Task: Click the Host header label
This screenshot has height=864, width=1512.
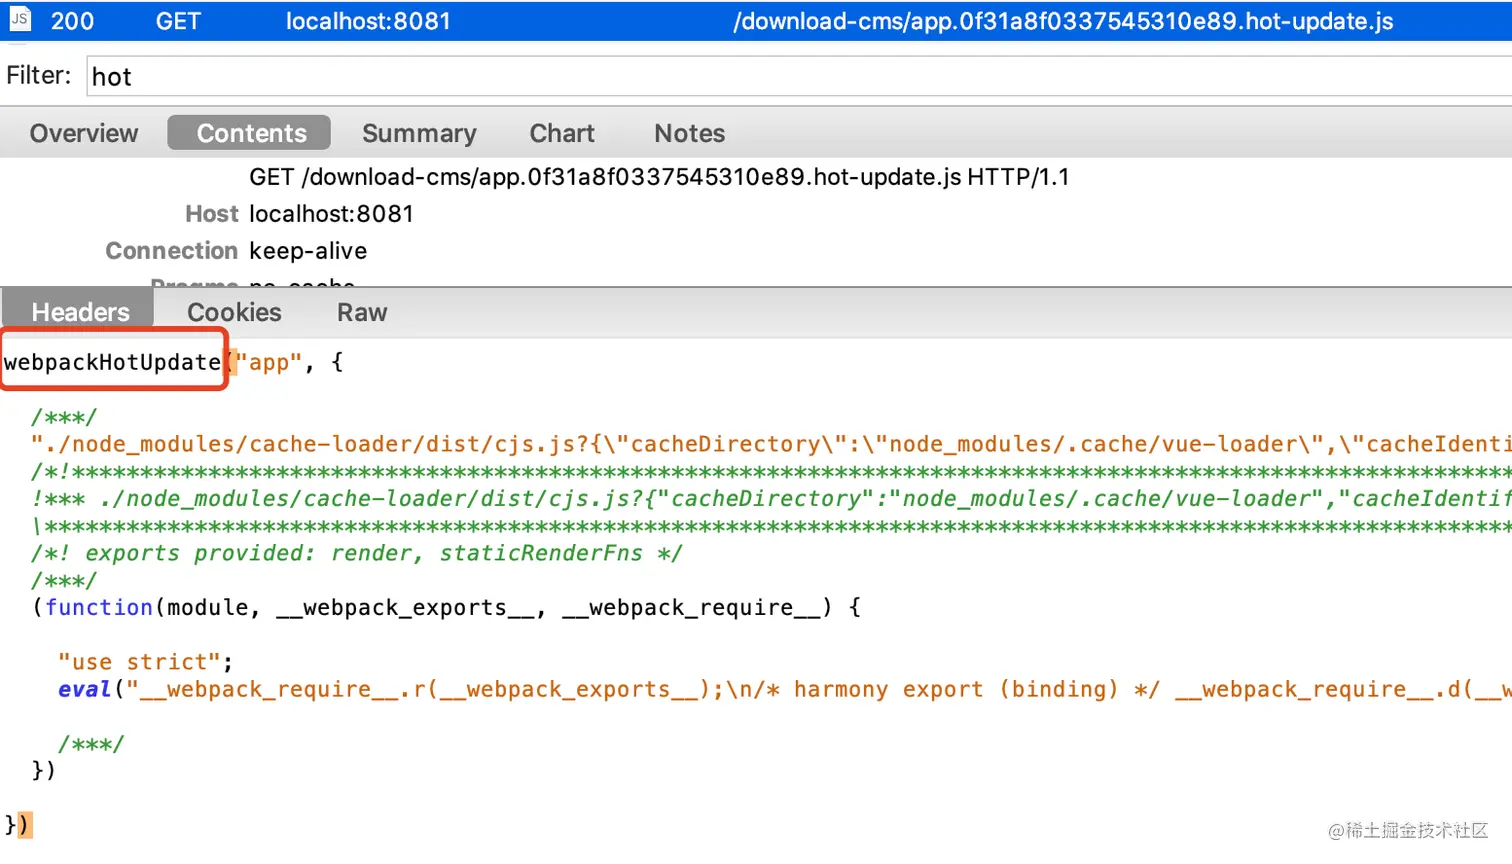Action: click(x=212, y=214)
